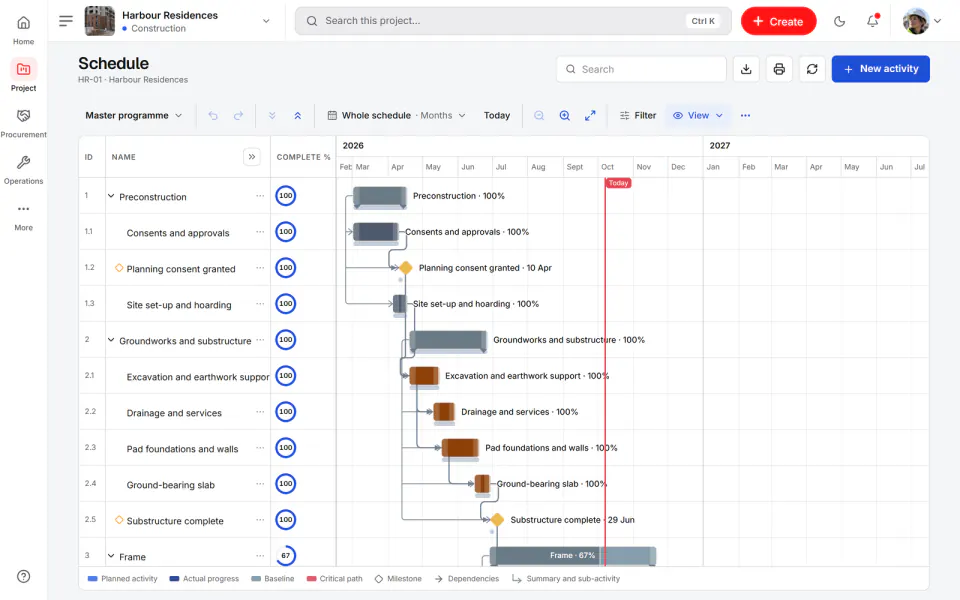Click the Create button
The width and height of the screenshot is (960, 600).
[x=778, y=21]
